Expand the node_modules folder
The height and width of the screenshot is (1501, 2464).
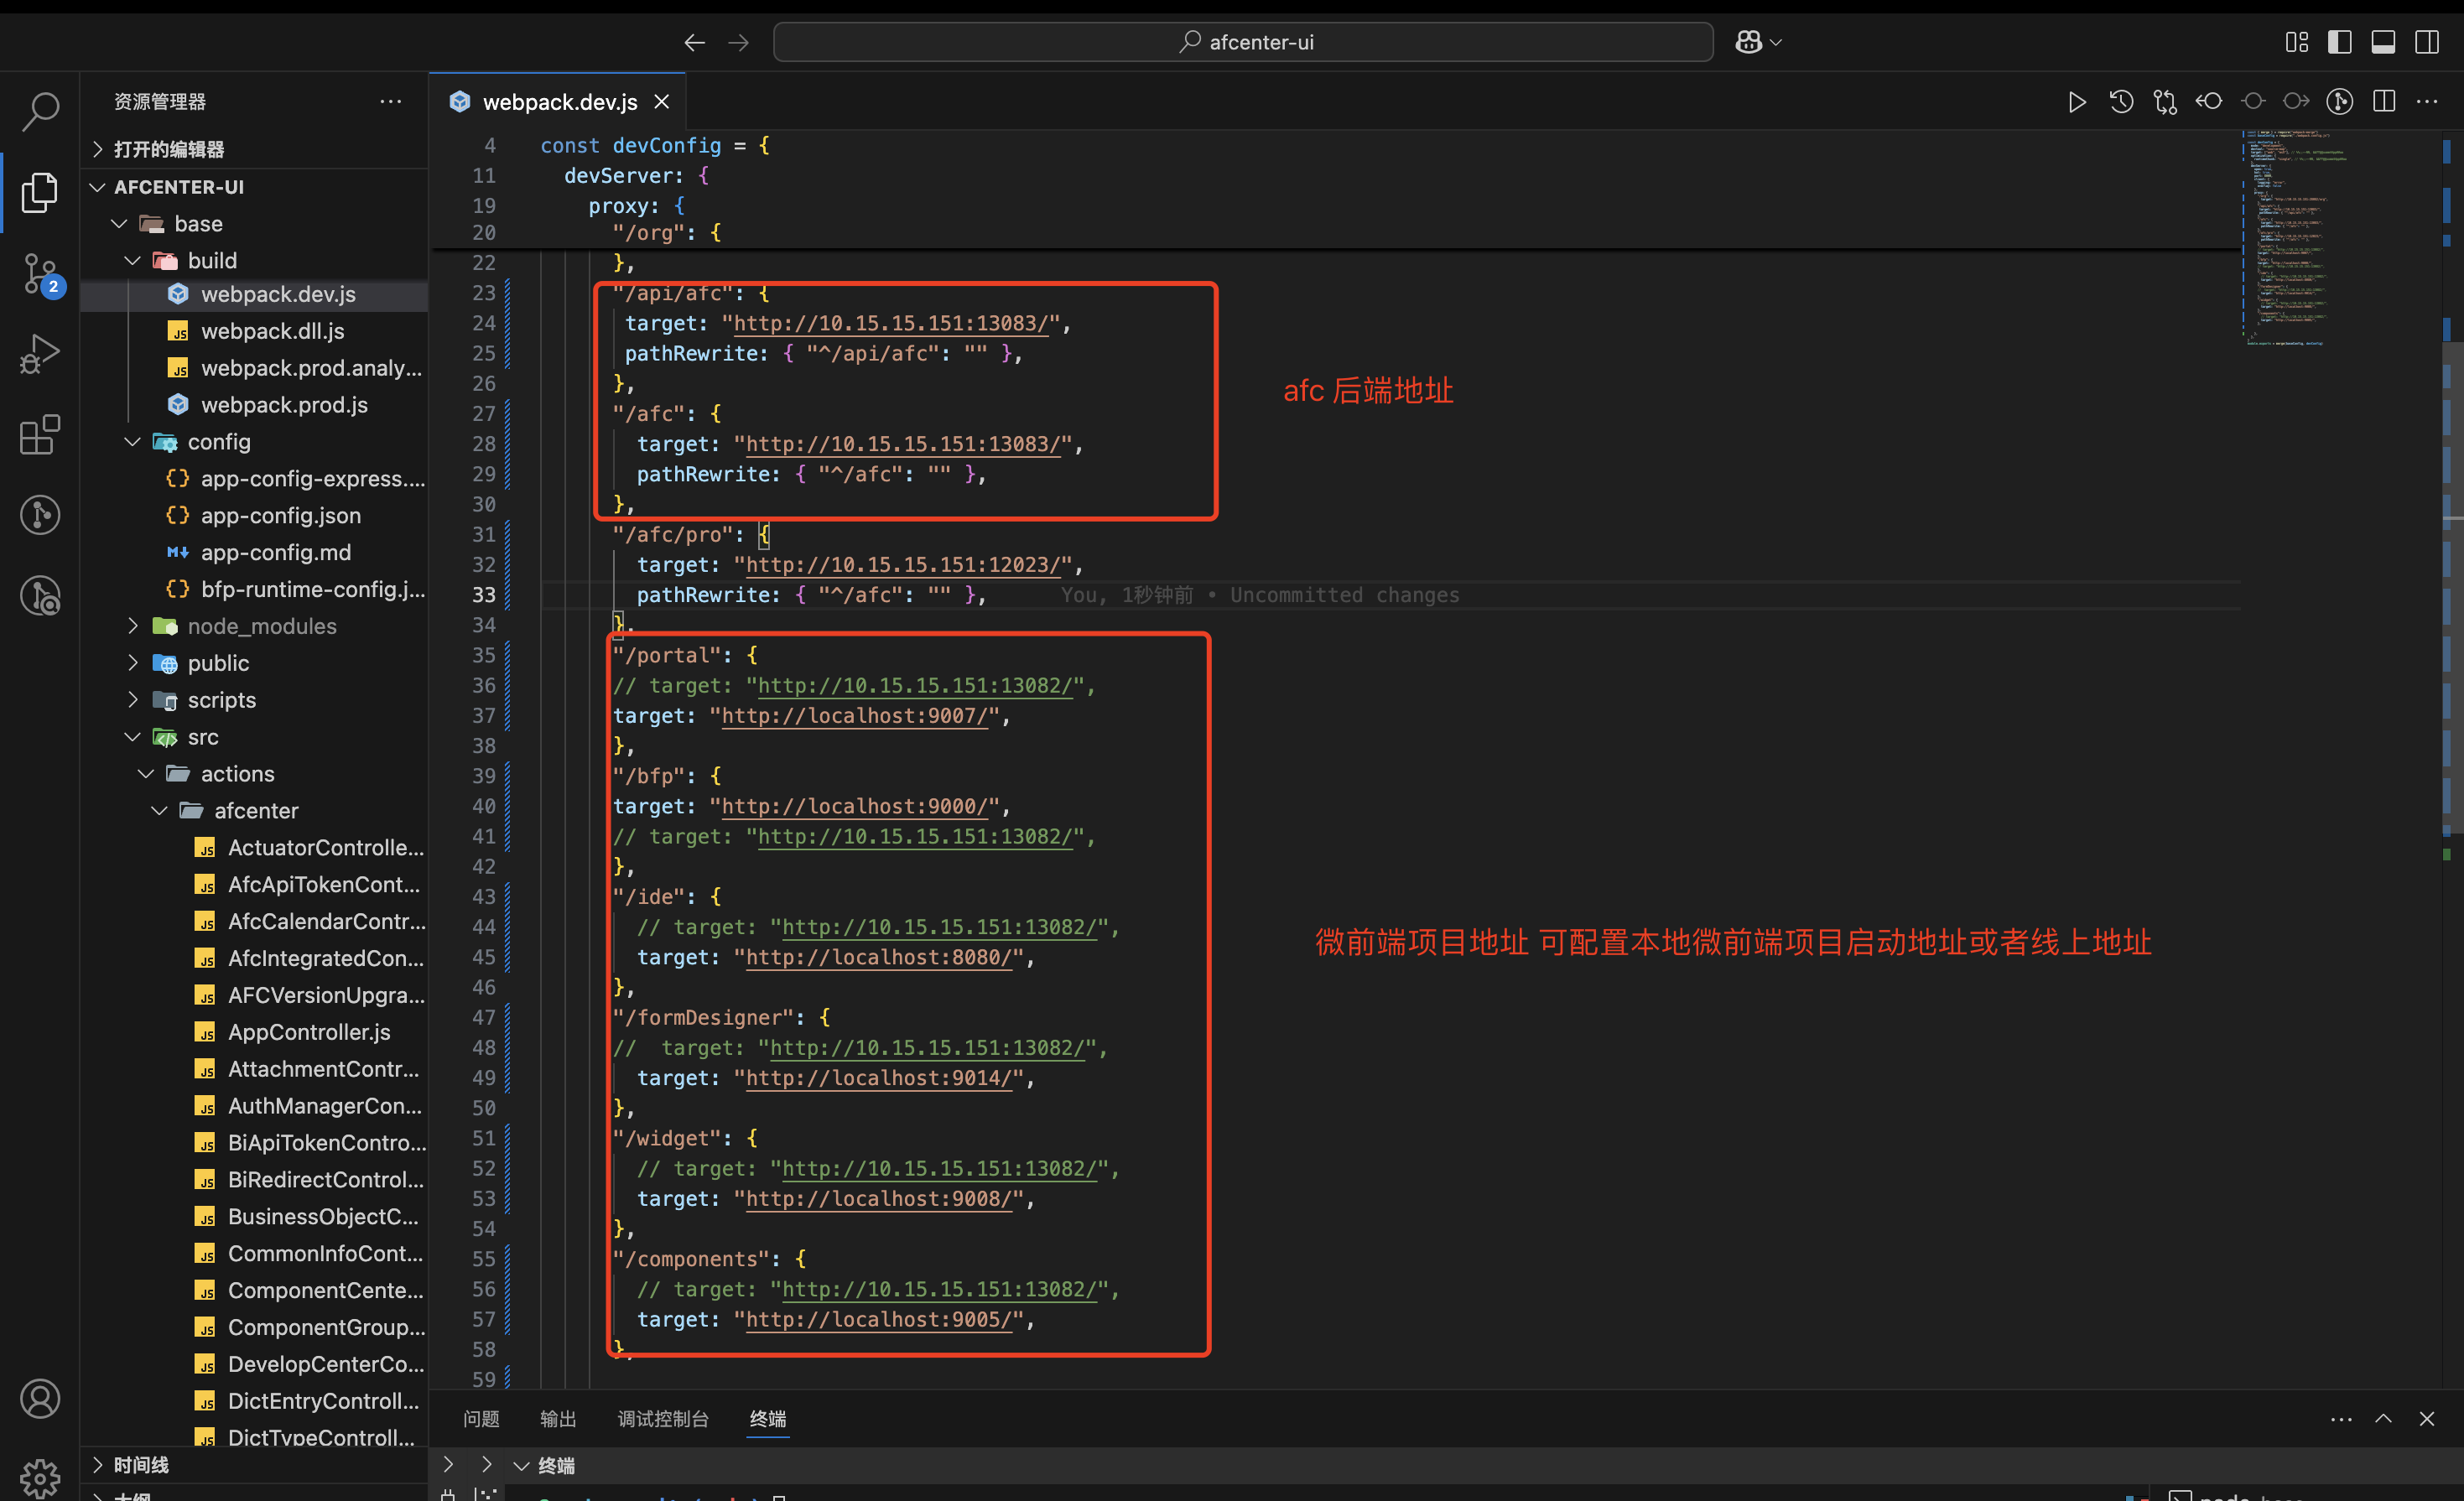point(262,626)
